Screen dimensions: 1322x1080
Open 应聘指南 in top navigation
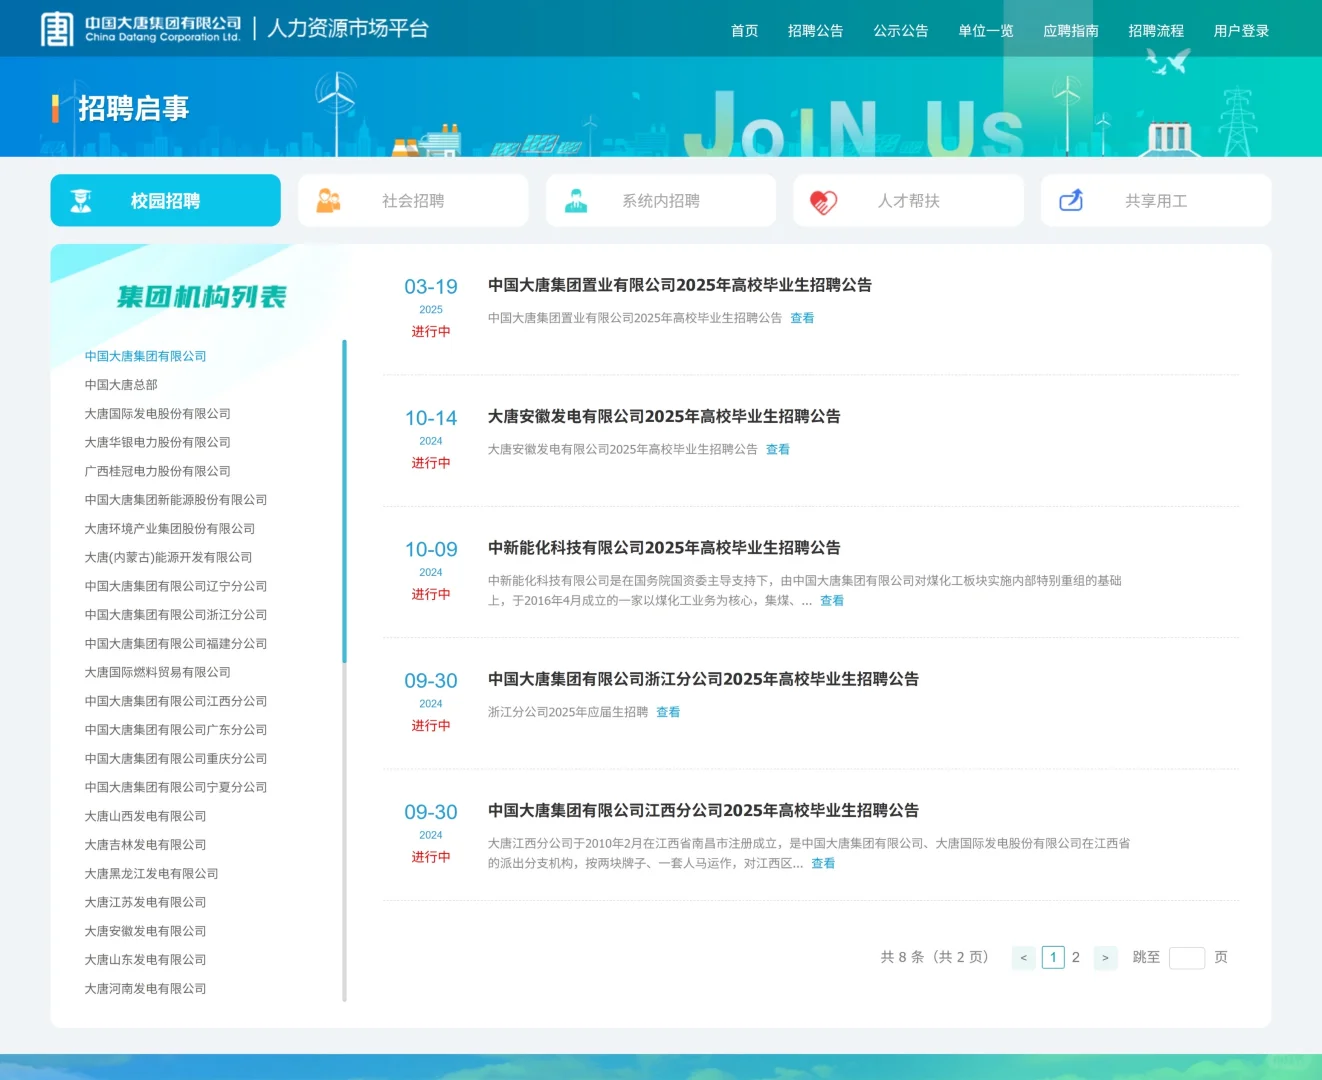coord(1071,31)
